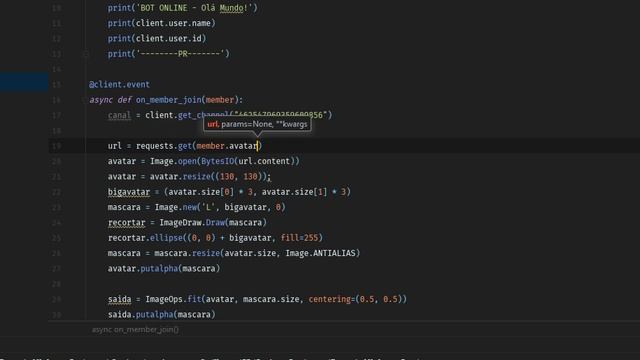
Task: Click the async def keywords on line 16
Action: pyautogui.click(x=110, y=100)
